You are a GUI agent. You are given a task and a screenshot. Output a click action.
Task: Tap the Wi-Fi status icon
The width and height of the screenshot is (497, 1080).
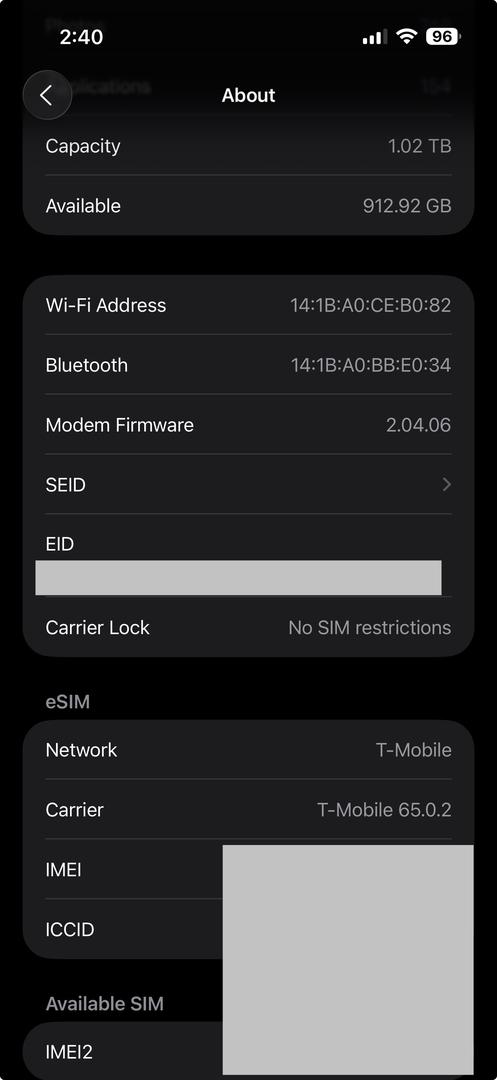tap(407, 37)
